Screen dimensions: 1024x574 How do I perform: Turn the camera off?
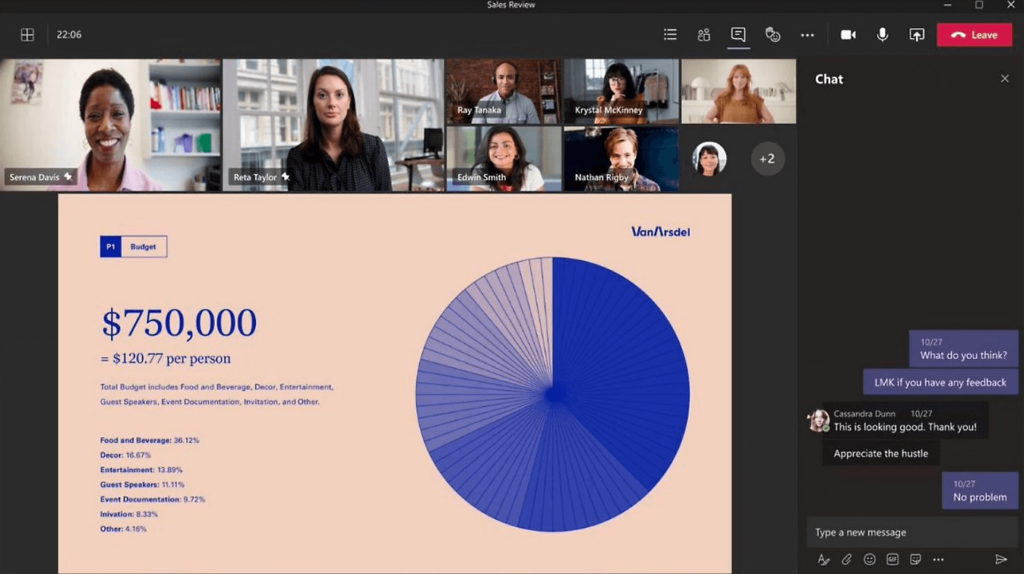click(x=848, y=35)
